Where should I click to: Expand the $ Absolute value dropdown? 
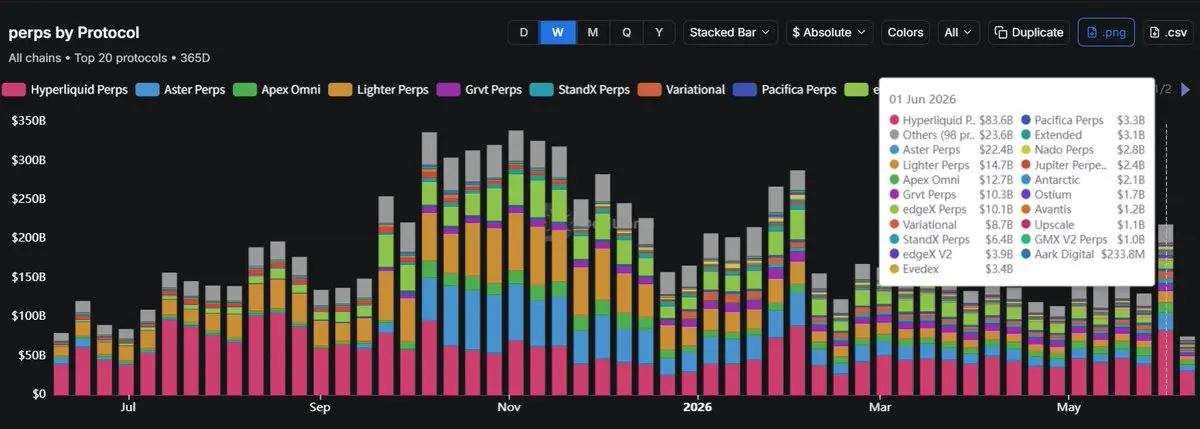(x=830, y=32)
